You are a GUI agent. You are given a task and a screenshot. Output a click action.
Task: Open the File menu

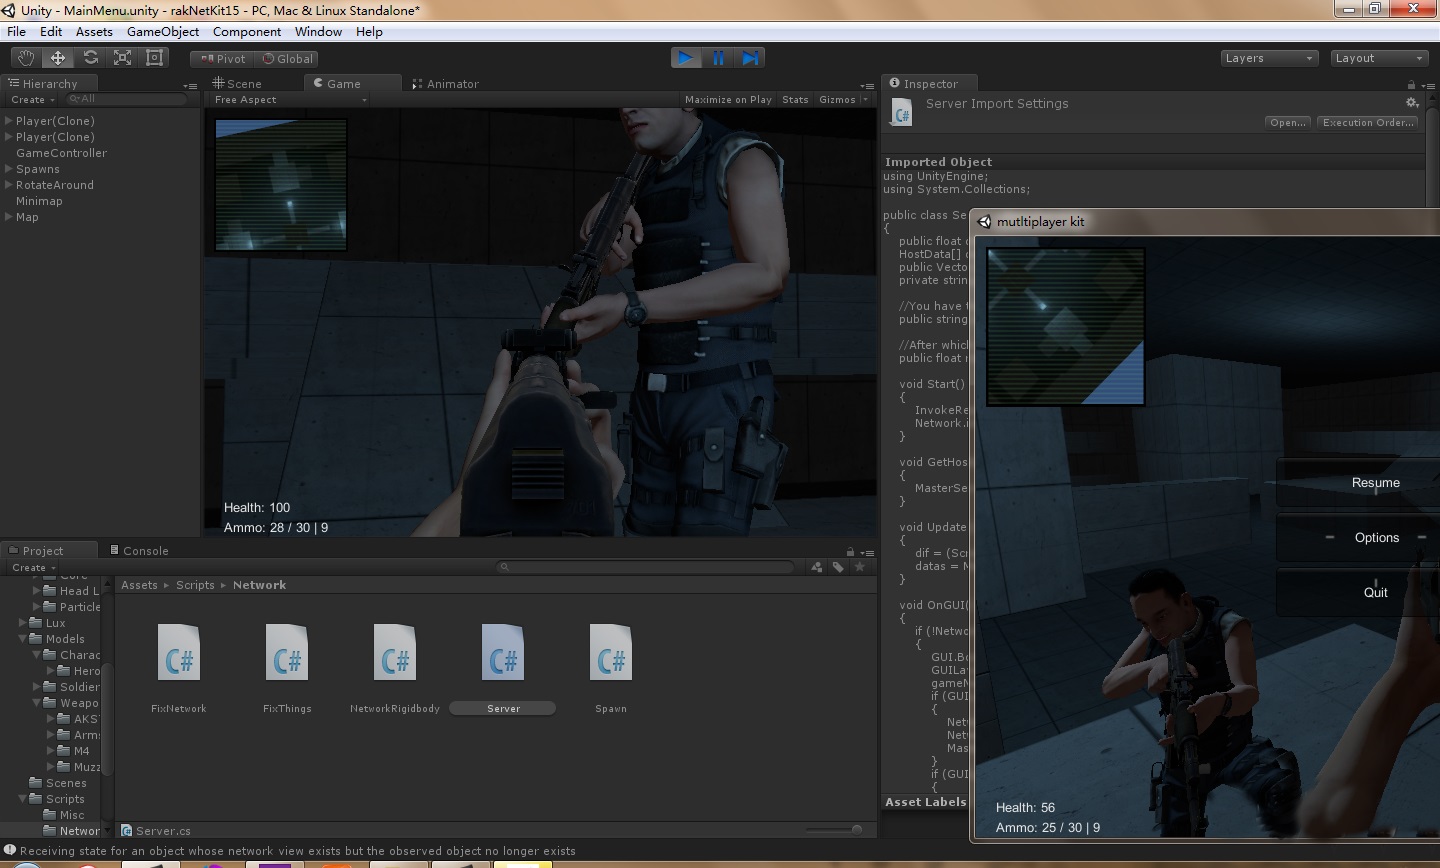coord(17,31)
